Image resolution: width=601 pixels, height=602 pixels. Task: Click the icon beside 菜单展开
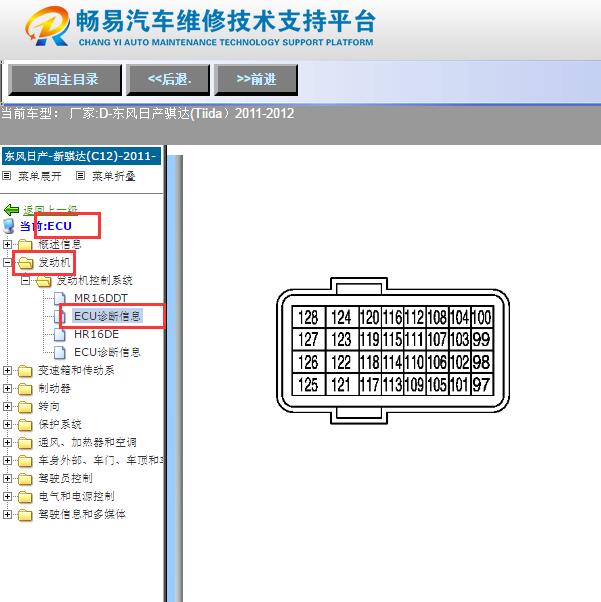click(7, 176)
